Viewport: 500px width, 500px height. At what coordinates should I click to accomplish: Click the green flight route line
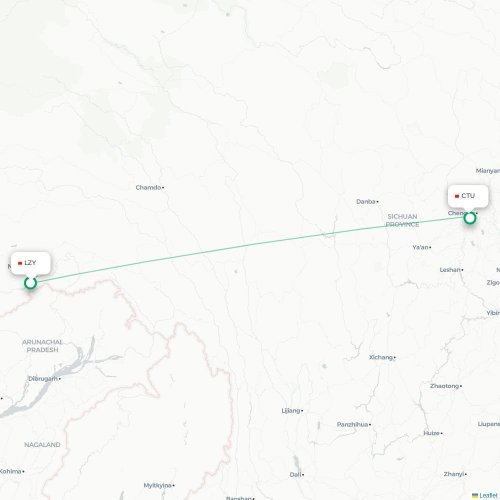coord(250,250)
